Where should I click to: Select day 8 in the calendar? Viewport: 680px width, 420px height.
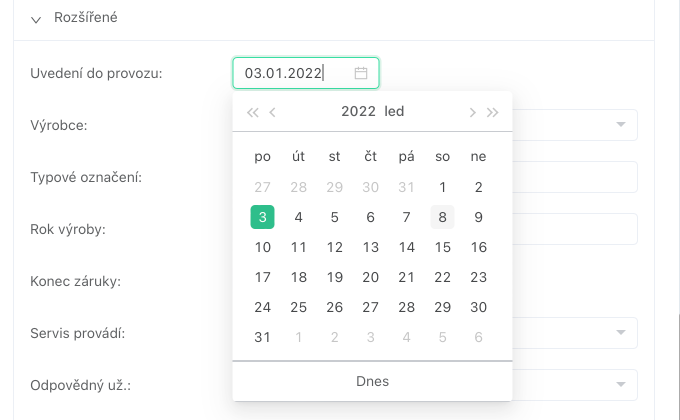point(443,217)
